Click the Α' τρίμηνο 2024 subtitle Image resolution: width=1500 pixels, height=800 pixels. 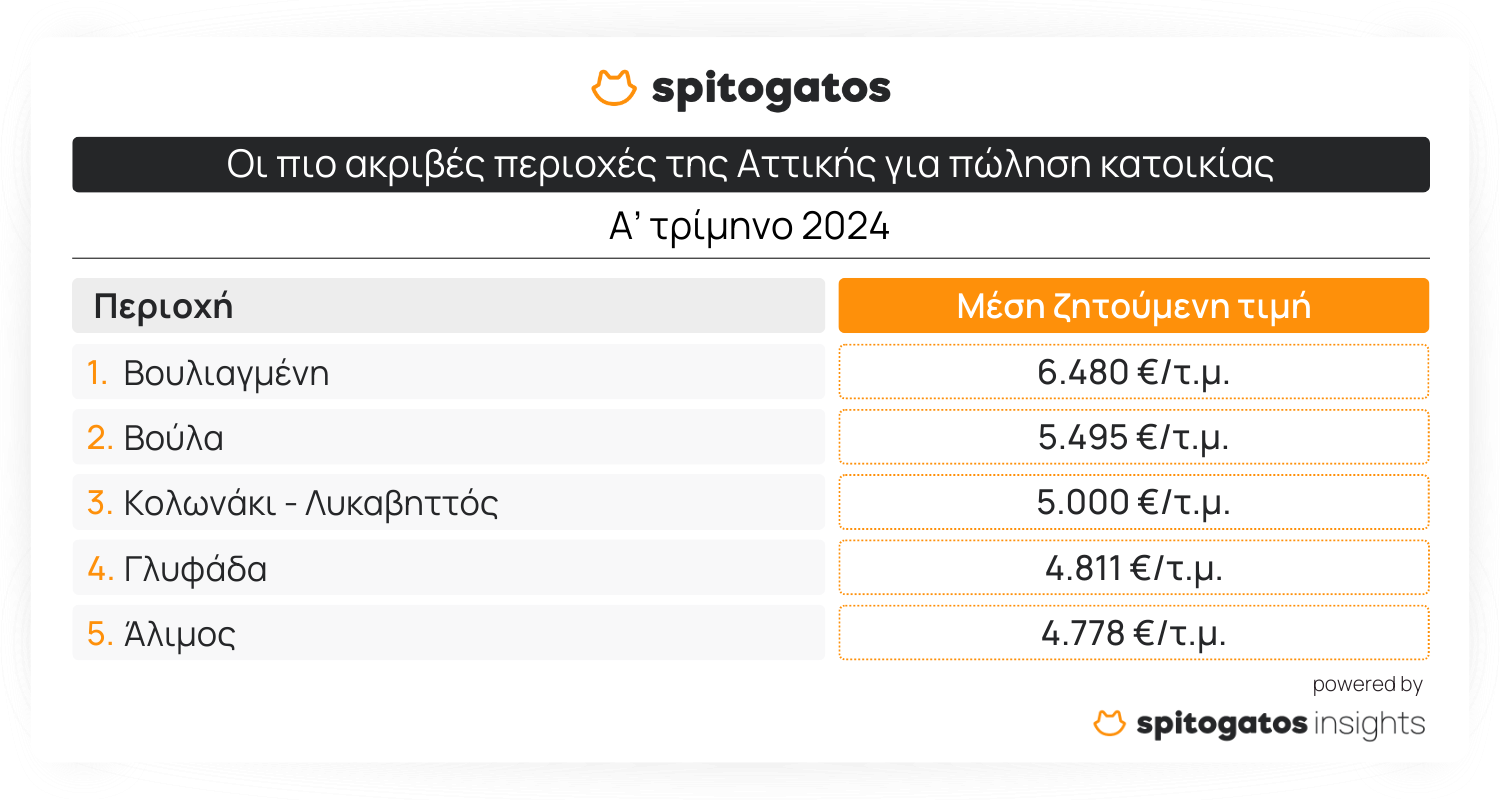pos(750,227)
